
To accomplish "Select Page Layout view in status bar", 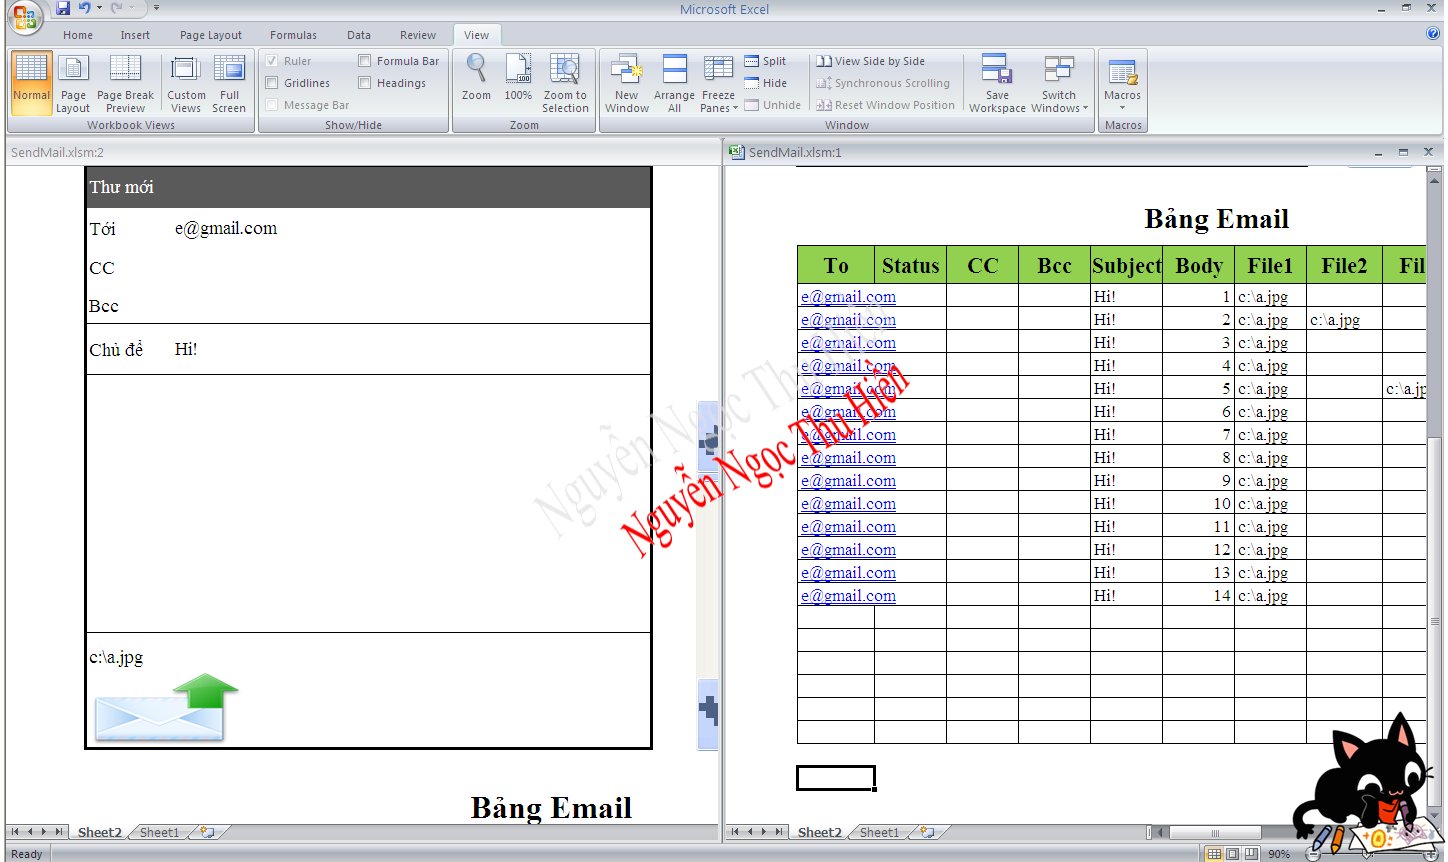I will pos(1233,854).
